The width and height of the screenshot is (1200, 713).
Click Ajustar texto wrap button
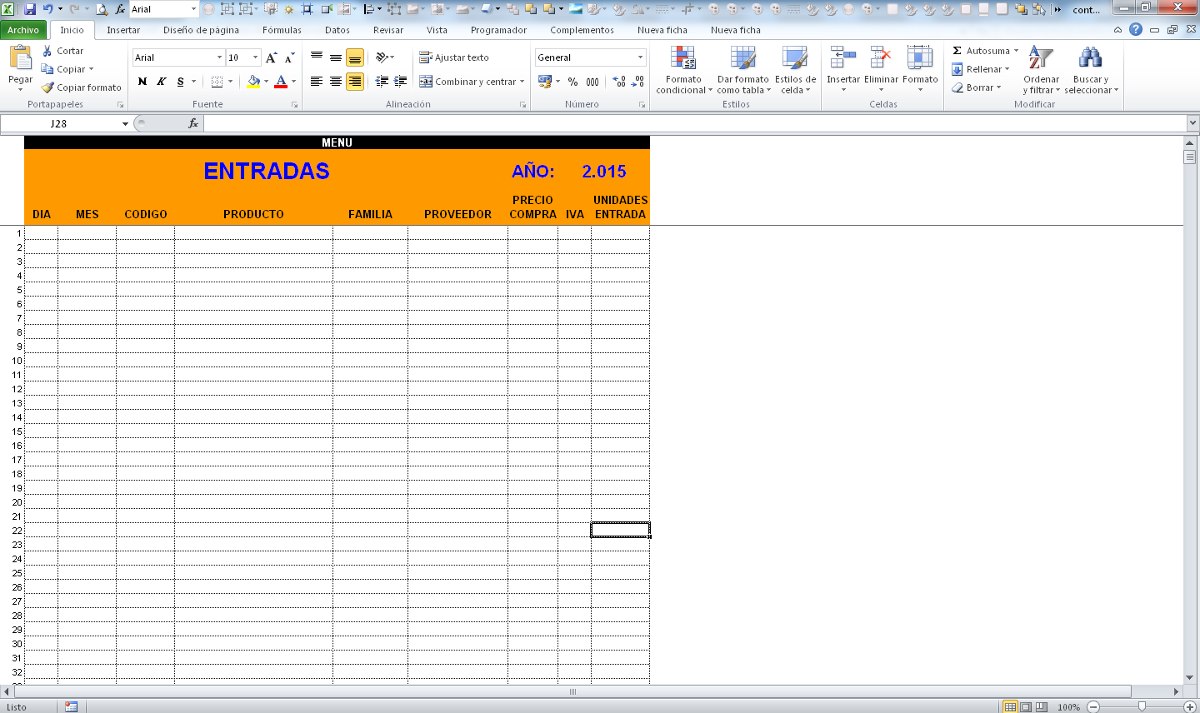point(454,58)
